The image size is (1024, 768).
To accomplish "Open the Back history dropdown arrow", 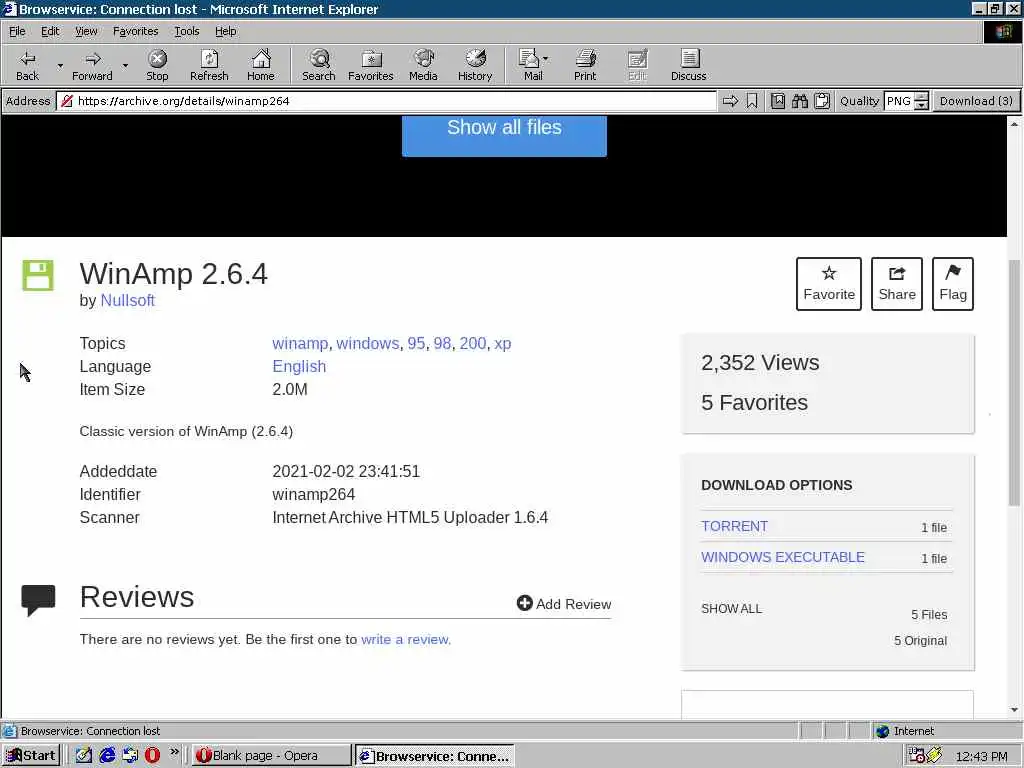I will pyautogui.click(x=60, y=65).
